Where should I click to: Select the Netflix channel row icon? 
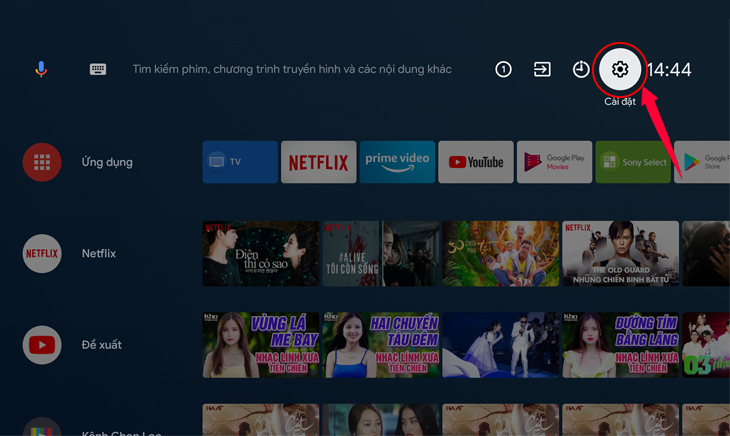[x=42, y=254]
